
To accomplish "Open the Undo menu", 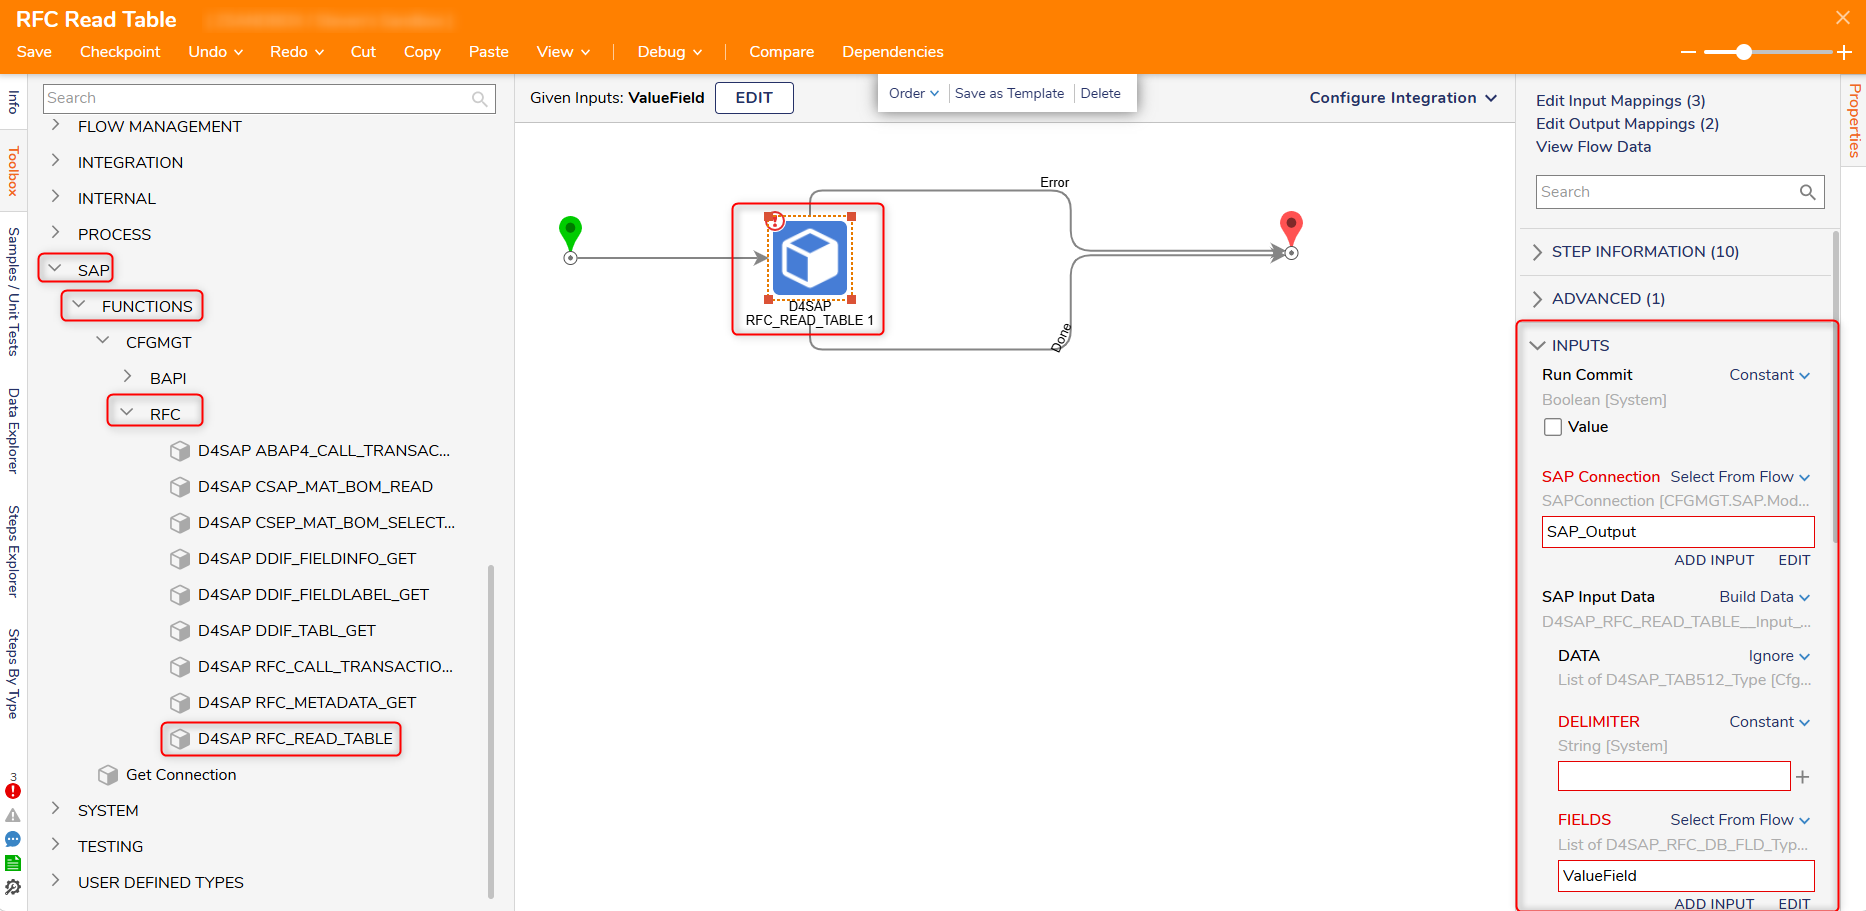I will click(216, 52).
